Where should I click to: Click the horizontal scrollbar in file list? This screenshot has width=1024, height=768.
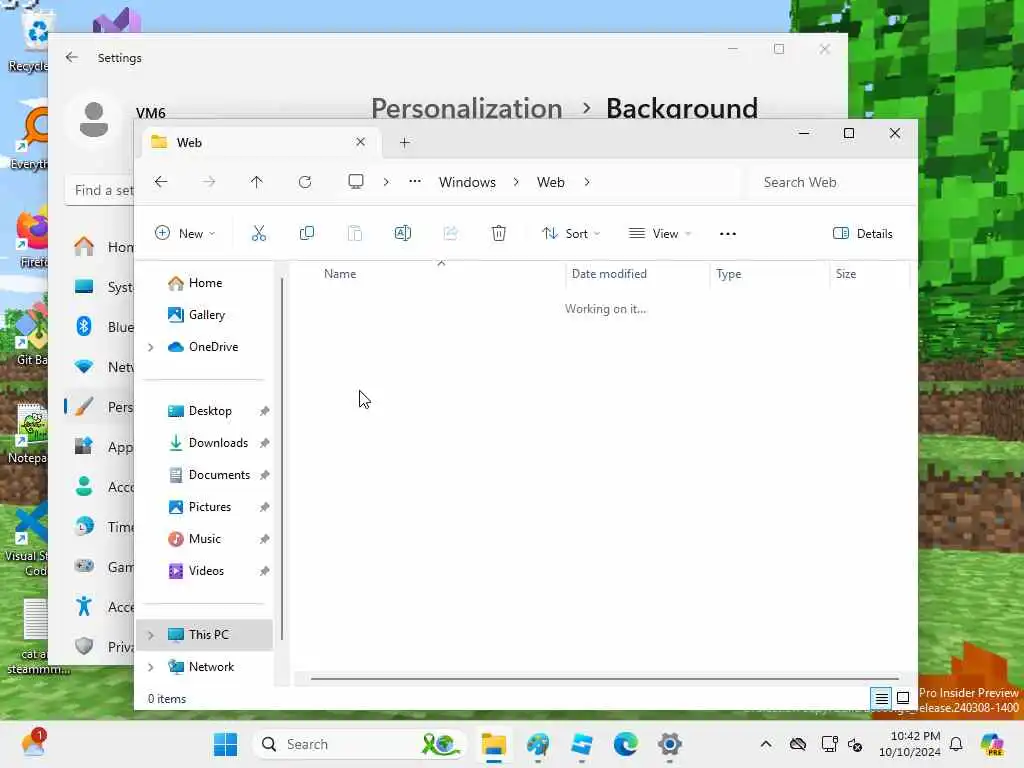[605, 679]
